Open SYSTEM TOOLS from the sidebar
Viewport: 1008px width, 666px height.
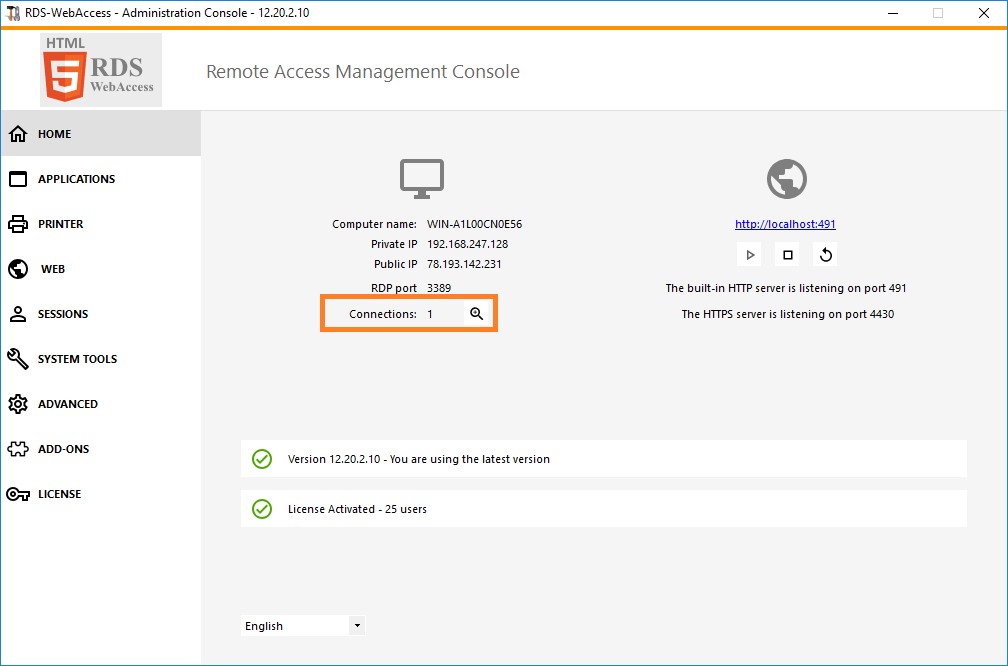click(x=101, y=359)
